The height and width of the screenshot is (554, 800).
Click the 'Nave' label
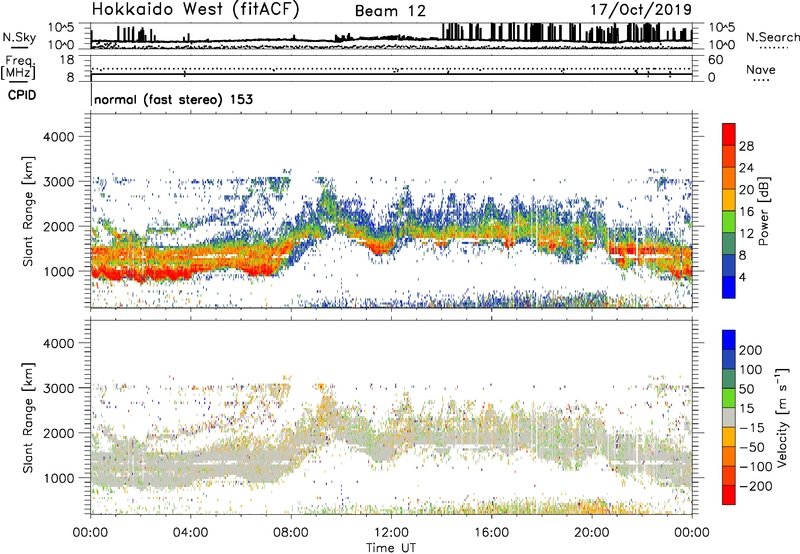pyautogui.click(x=761, y=69)
